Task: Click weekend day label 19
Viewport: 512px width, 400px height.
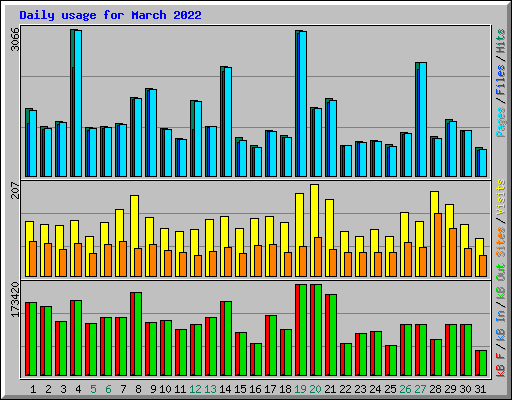Action: [300, 389]
